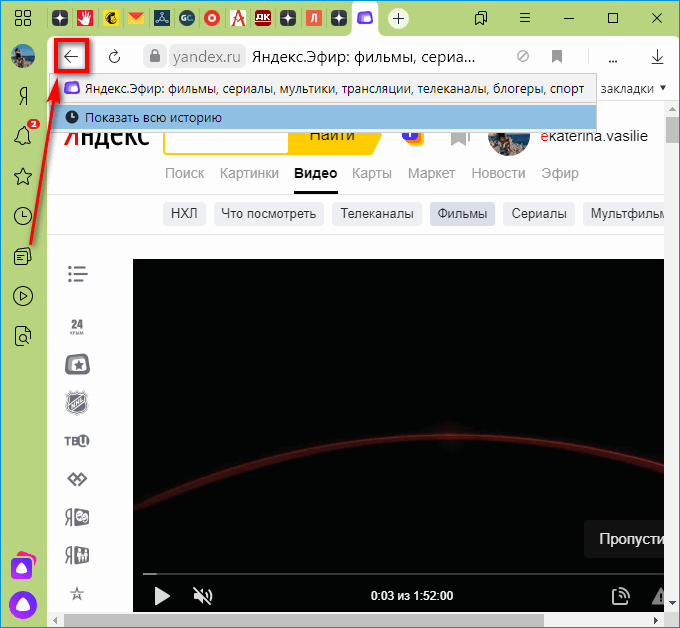
Task: Skip the intro with the Пропустить button
Action: tap(630, 539)
